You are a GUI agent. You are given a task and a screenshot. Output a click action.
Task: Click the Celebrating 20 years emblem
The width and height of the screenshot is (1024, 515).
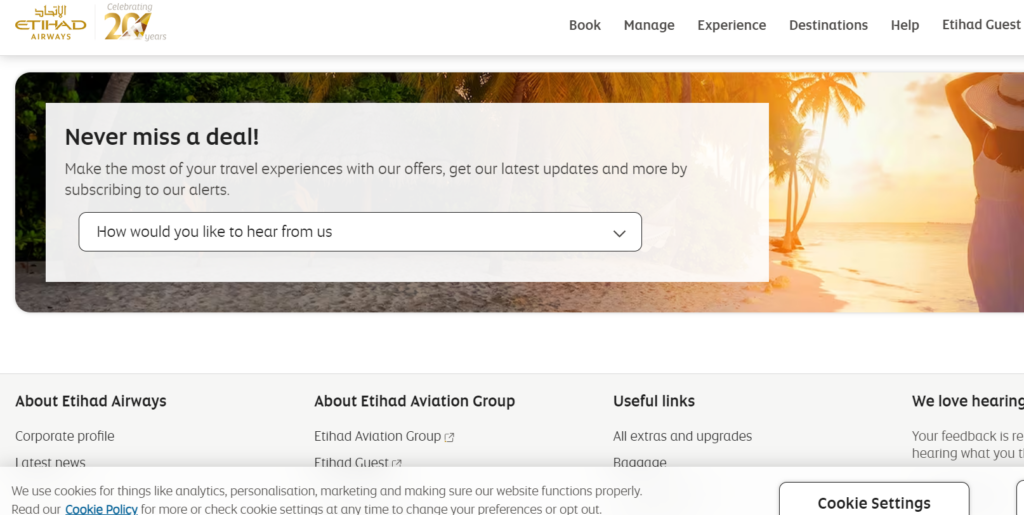point(135,22)
